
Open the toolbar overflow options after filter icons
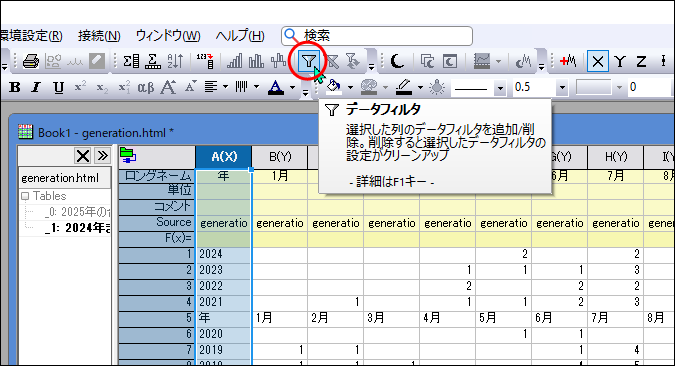(x=371, y=67)
